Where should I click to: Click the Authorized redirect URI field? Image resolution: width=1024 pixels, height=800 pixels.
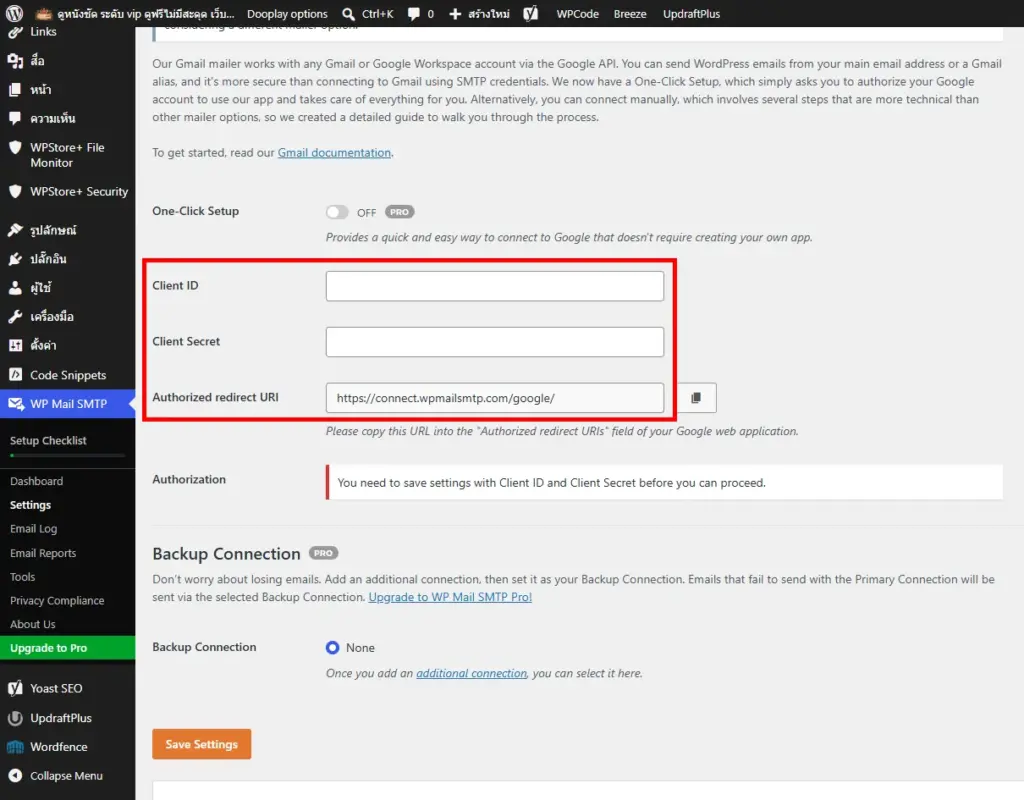[494, 398]
